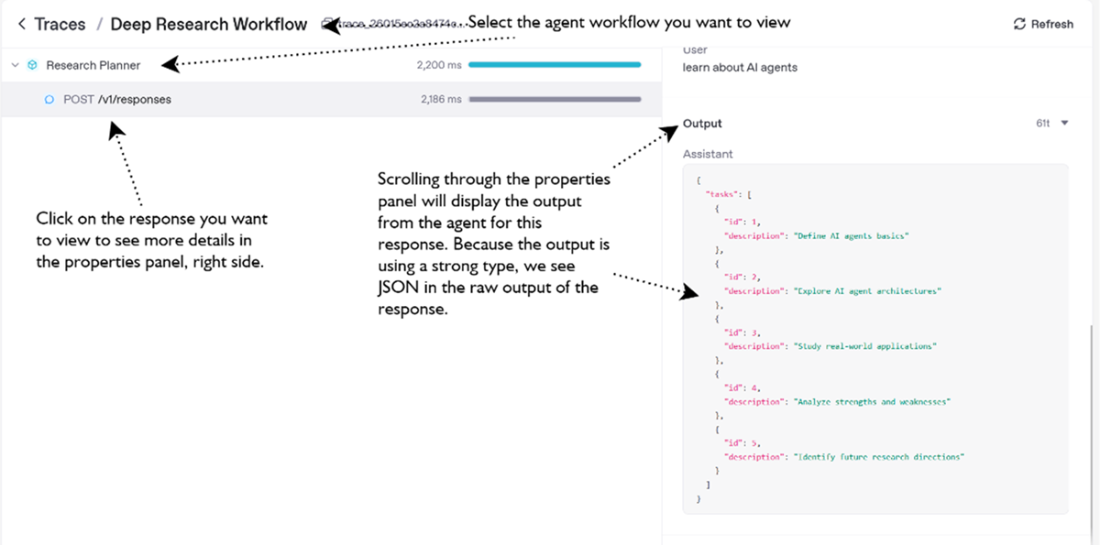Click the user message 'learn about AI agents'
Viewport: 1100px width, 545px height.
point(740,67)
